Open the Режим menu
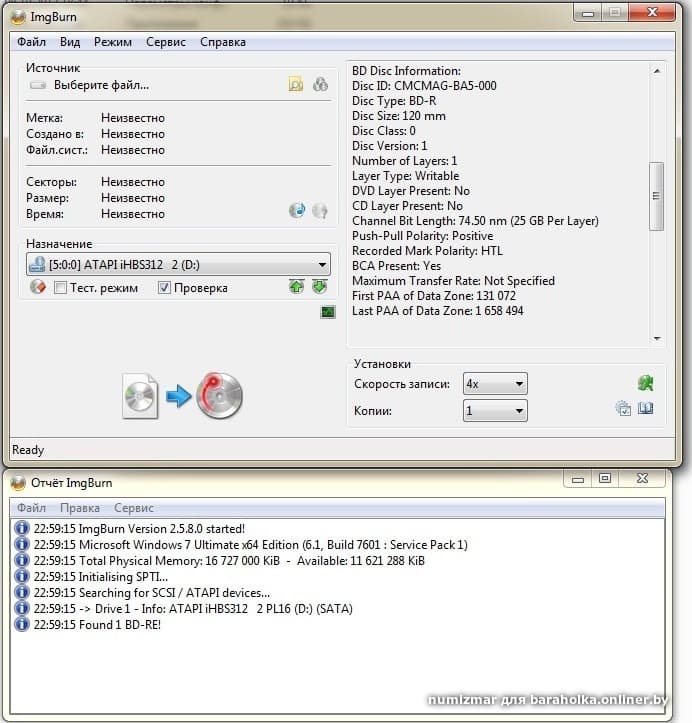The width and height of the screenshot is (692, 723). coord(113,42)
